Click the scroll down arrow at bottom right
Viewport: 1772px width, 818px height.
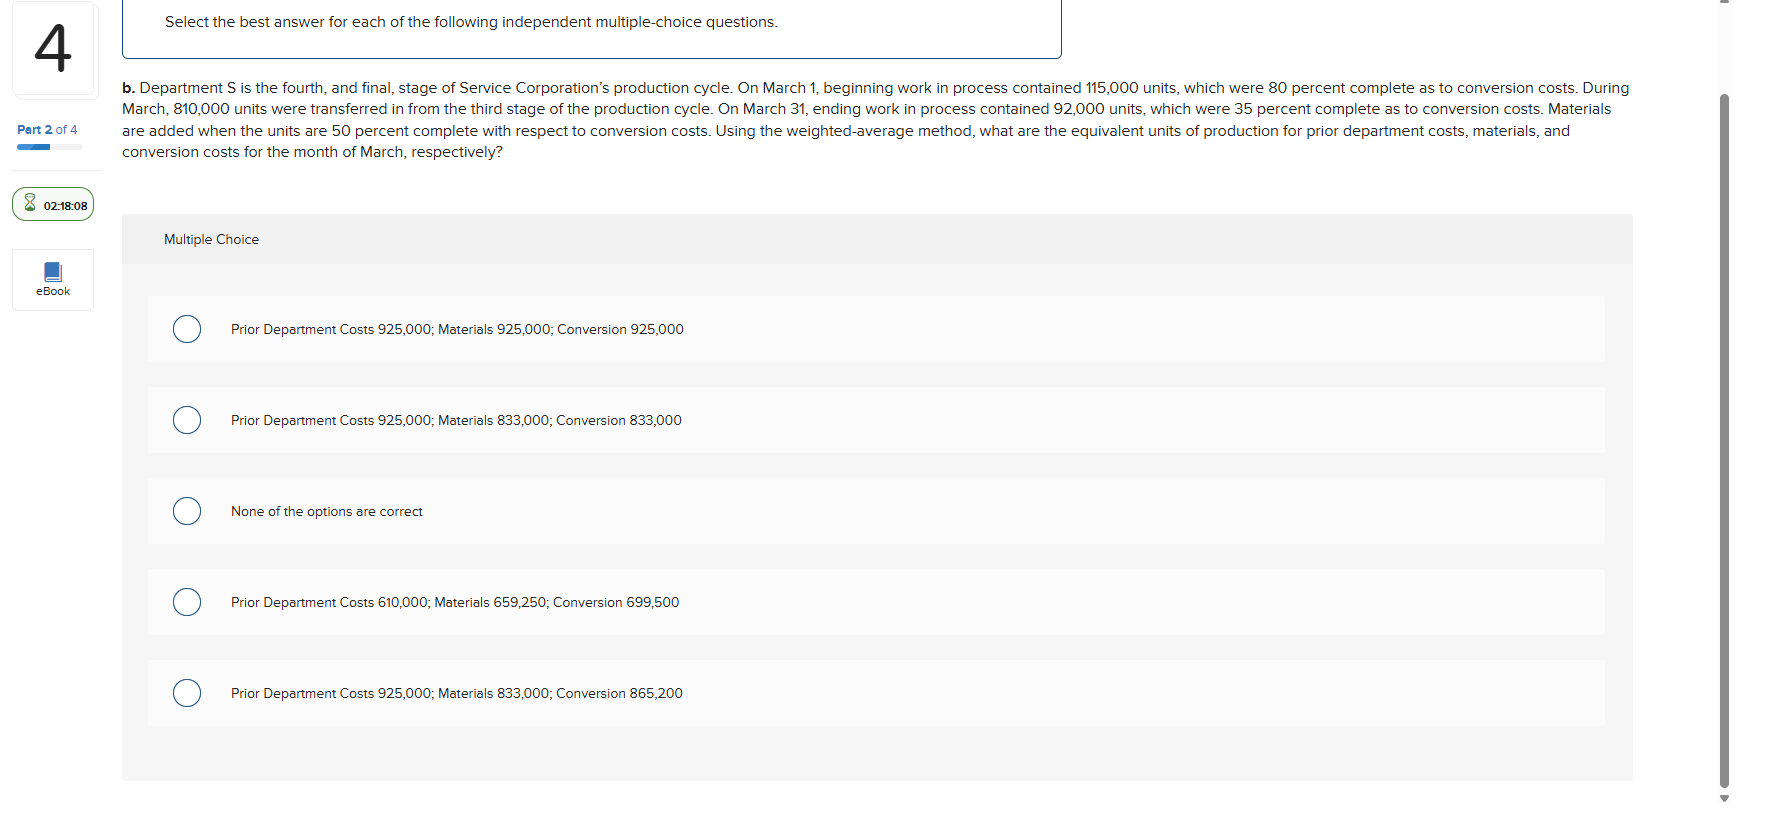(x=1724, y=798)
